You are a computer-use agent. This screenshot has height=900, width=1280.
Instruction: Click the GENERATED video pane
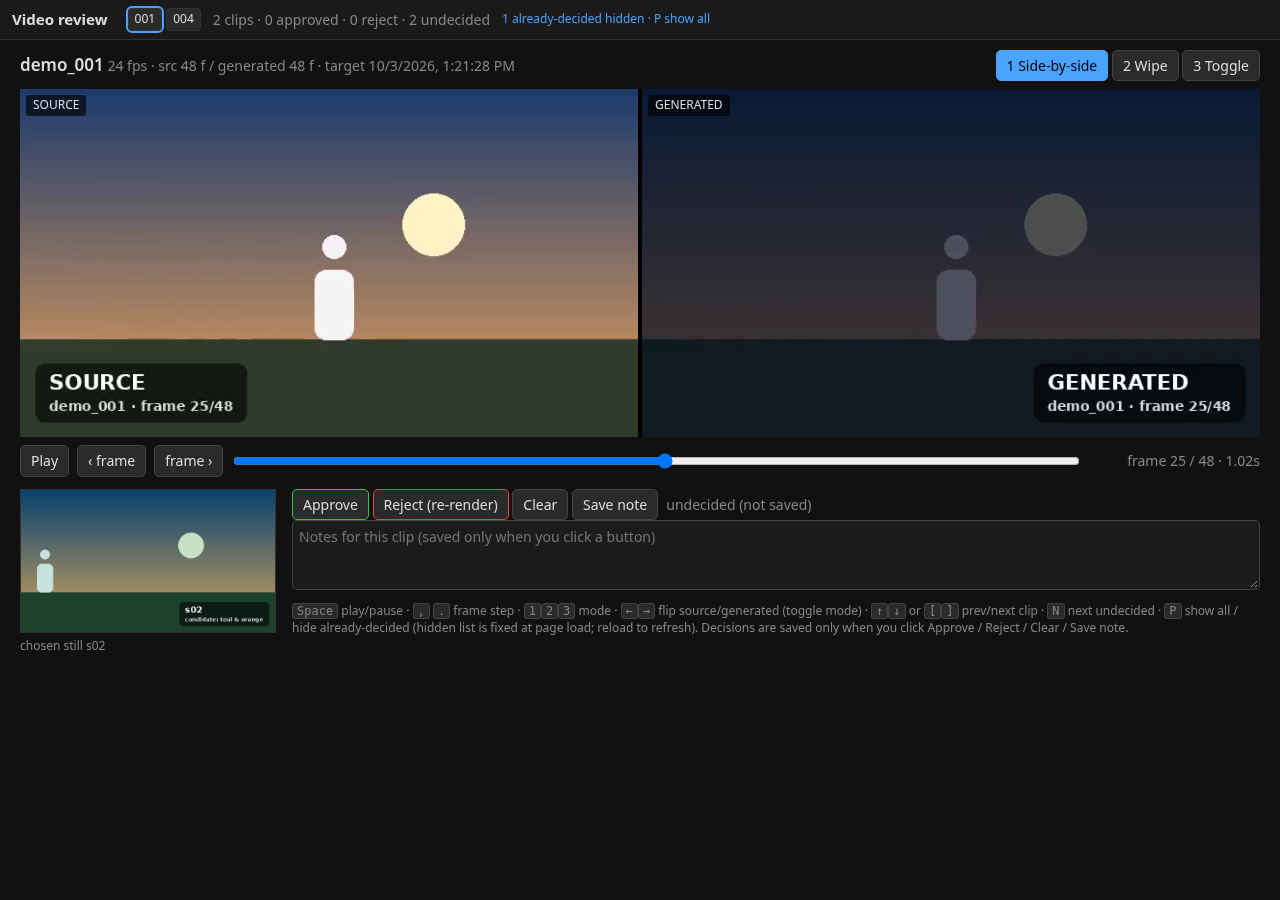click(951, 263)
